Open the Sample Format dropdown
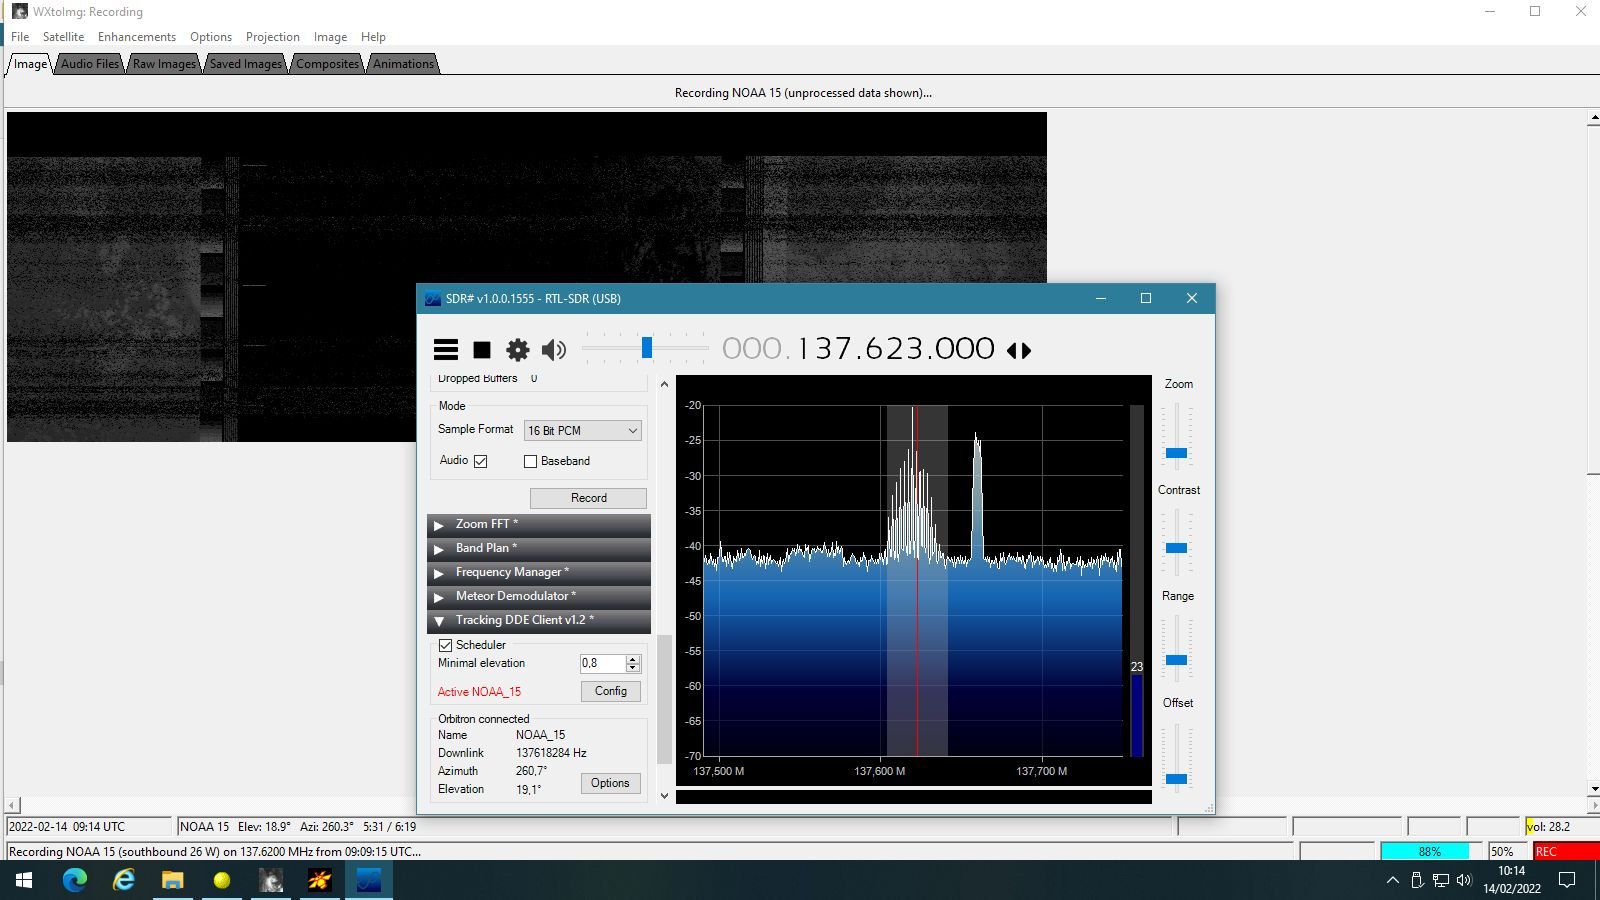The height and width of the screenshot is (900, 1600). pyautogui.click(x=583, y=430)
